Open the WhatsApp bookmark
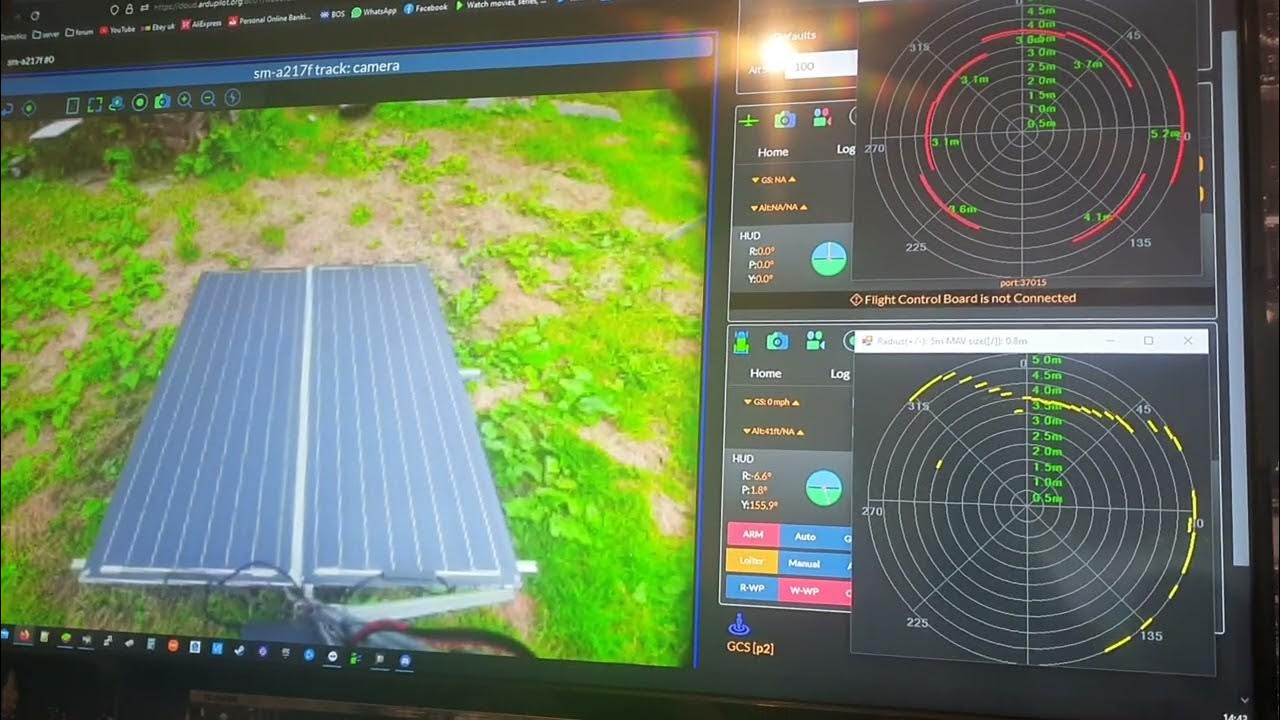 coord(373,11)
